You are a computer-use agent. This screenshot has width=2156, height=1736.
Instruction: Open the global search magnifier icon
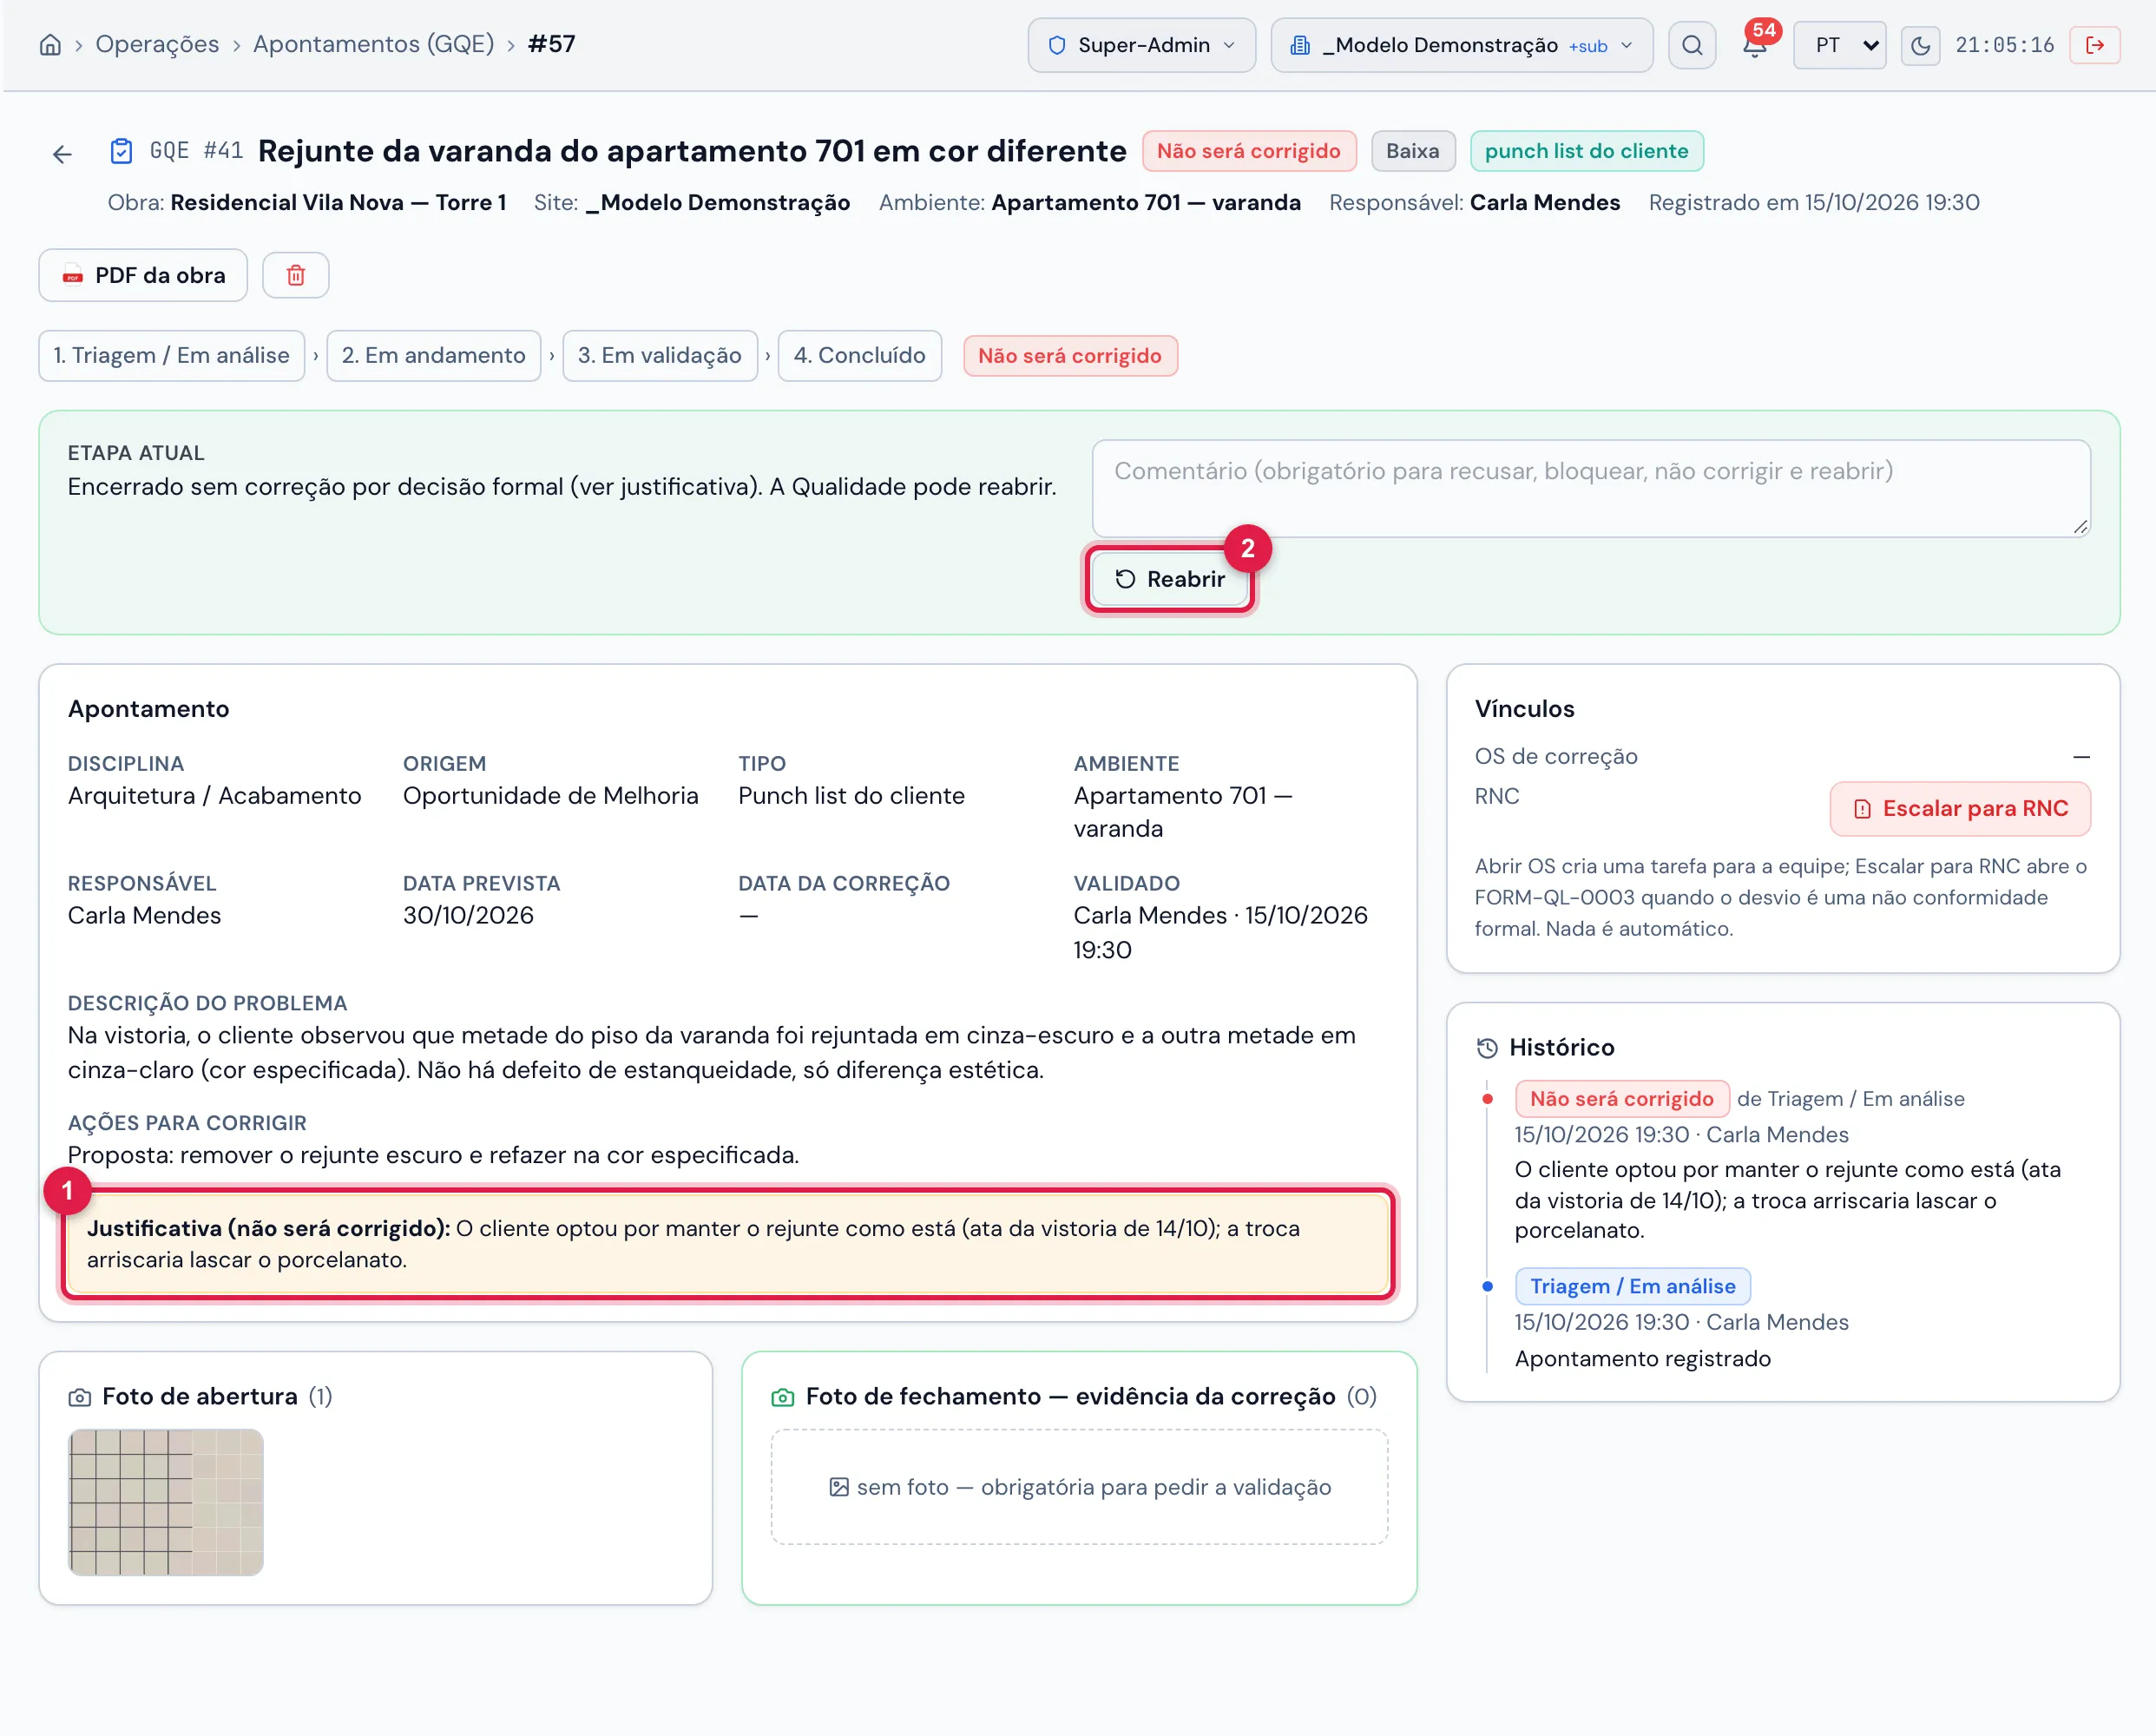(x=1692, y=45)
